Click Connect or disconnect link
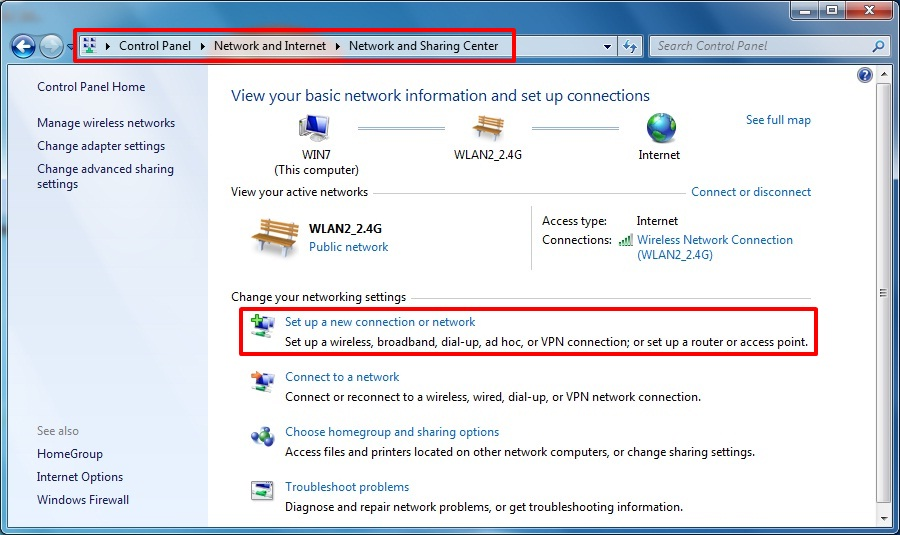900x535 pixels. point(751,192)
